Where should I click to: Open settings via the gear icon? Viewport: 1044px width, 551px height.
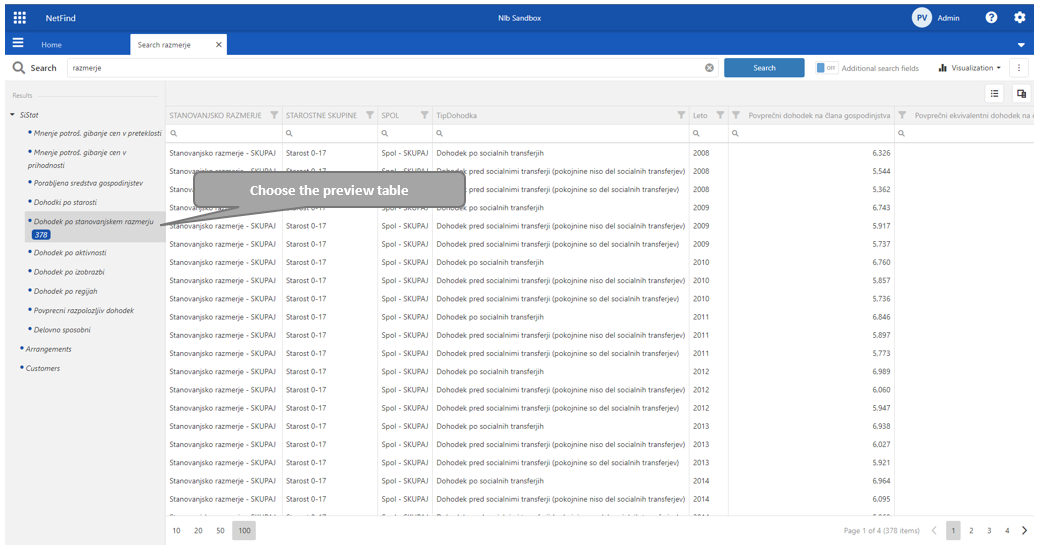[1019, 17]
